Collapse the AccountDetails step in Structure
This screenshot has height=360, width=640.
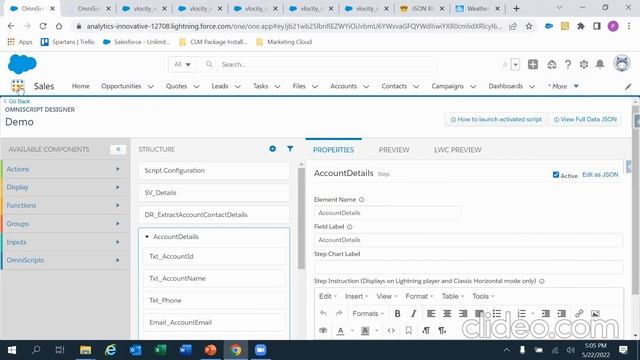point(147,237)
